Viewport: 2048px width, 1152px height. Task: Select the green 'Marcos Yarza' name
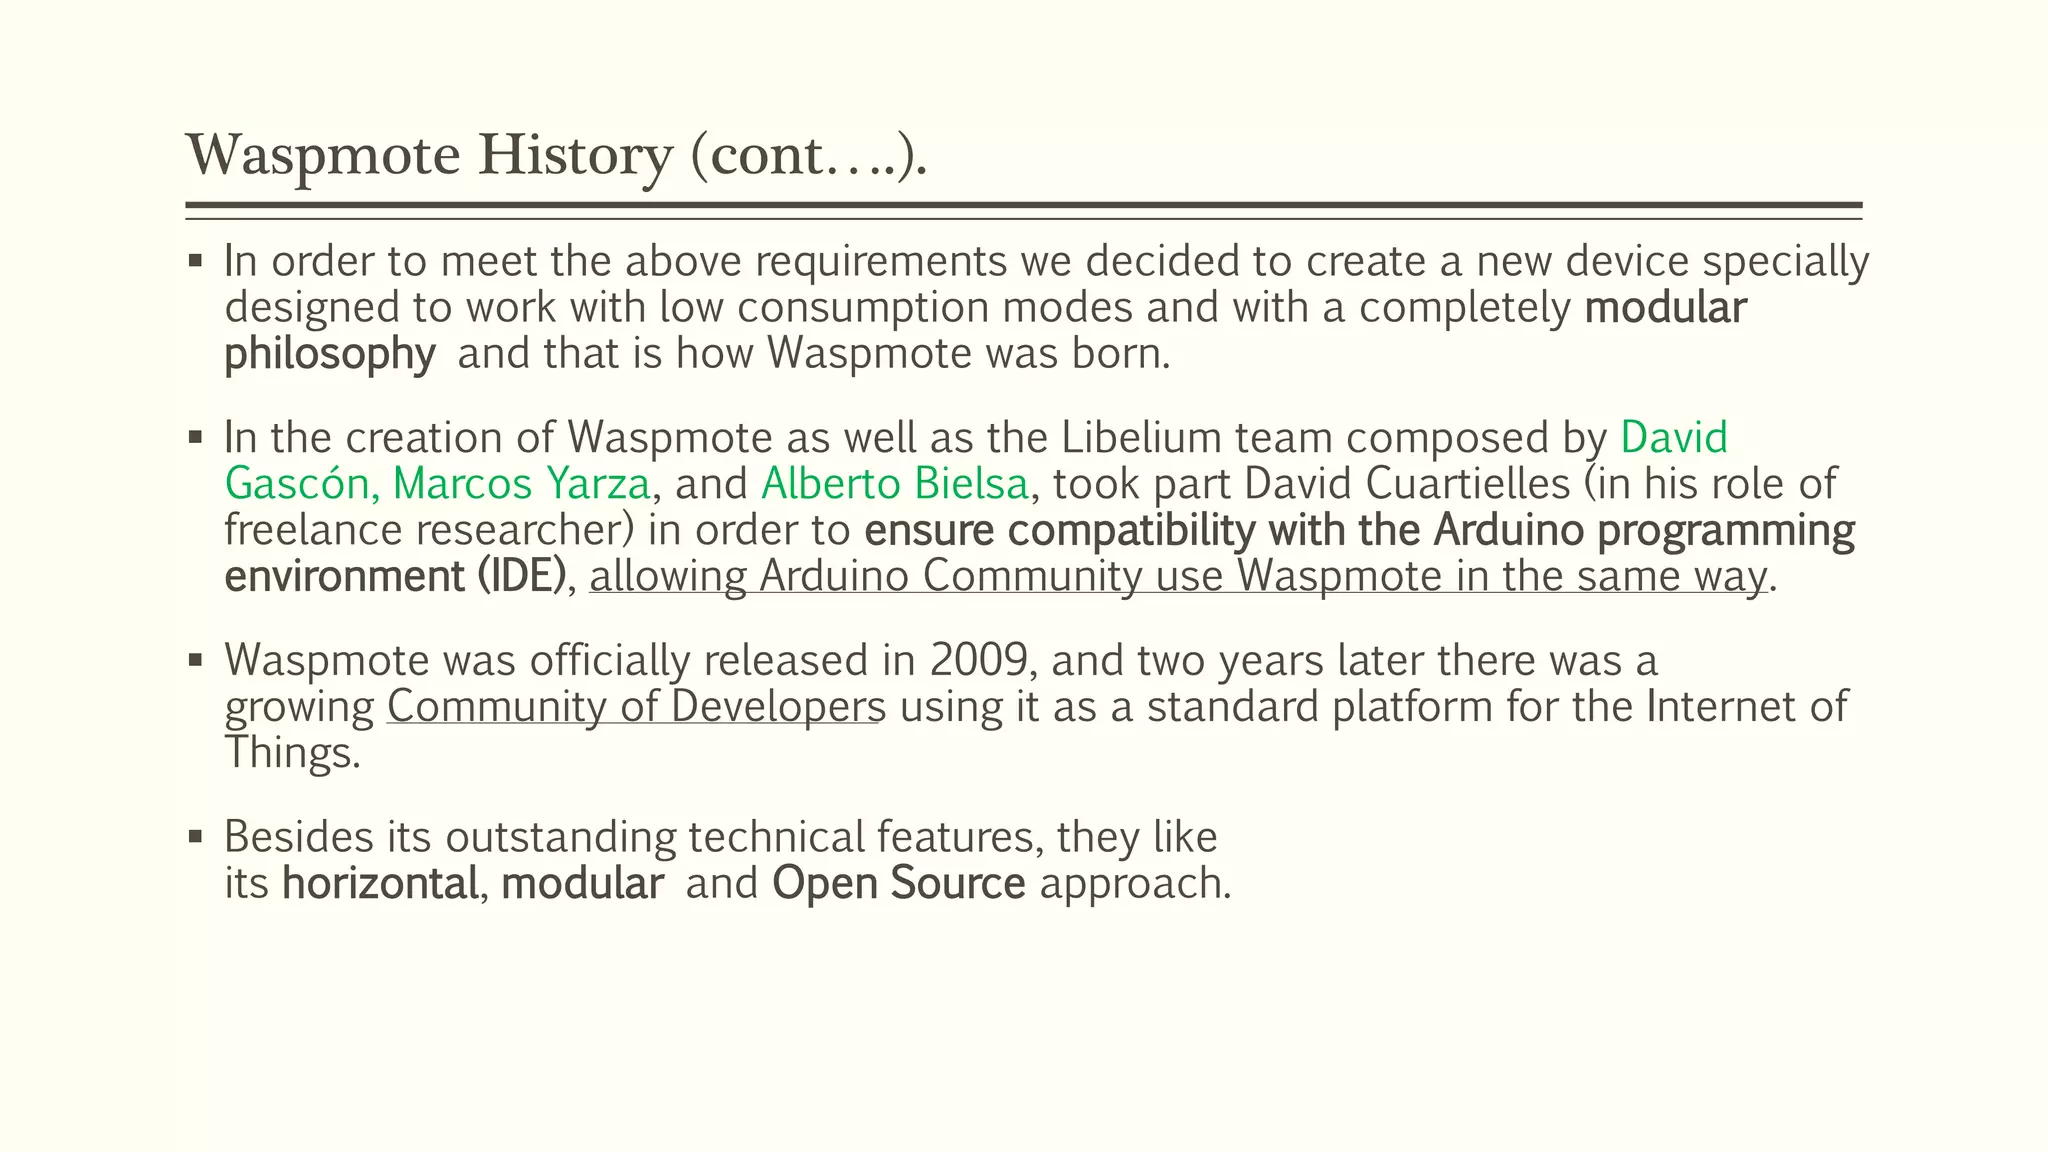521,484
